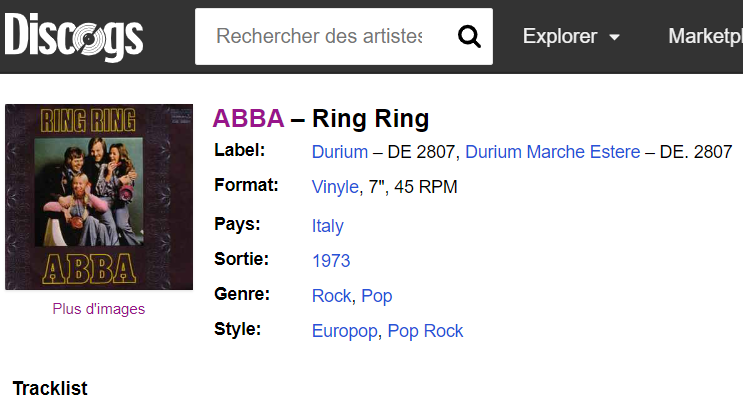Select the Vinyl format link
Screen dimensions: 743x405
tap(335, 187)
